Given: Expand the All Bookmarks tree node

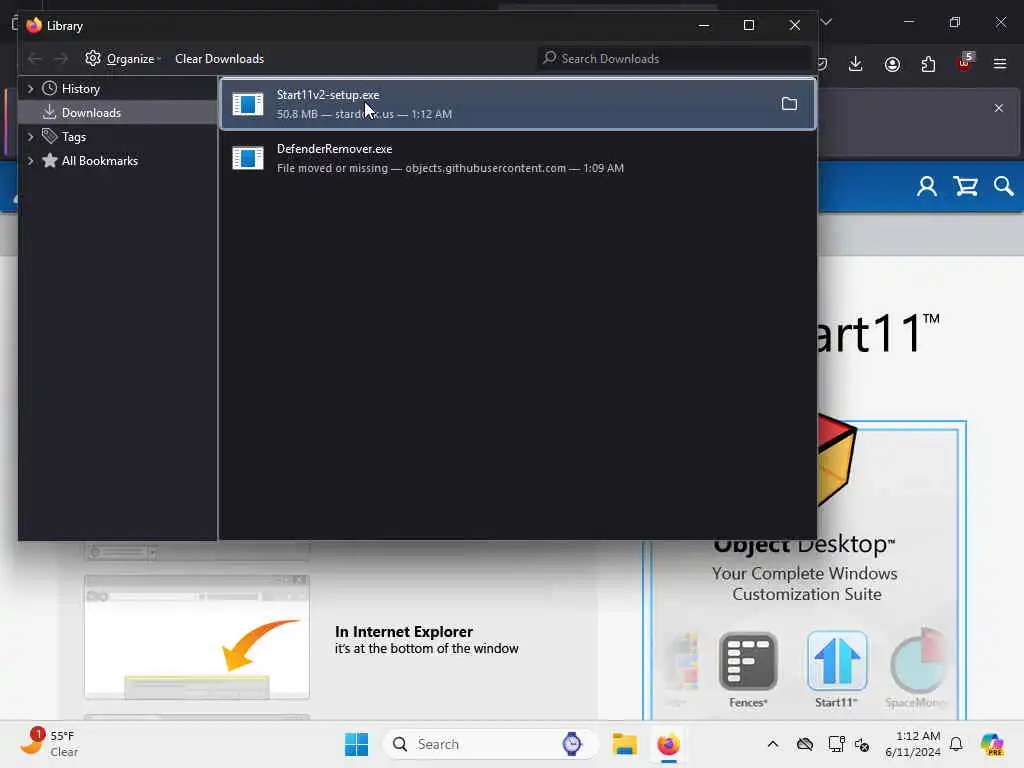Looking at the screenshot, I should [30, 161].
